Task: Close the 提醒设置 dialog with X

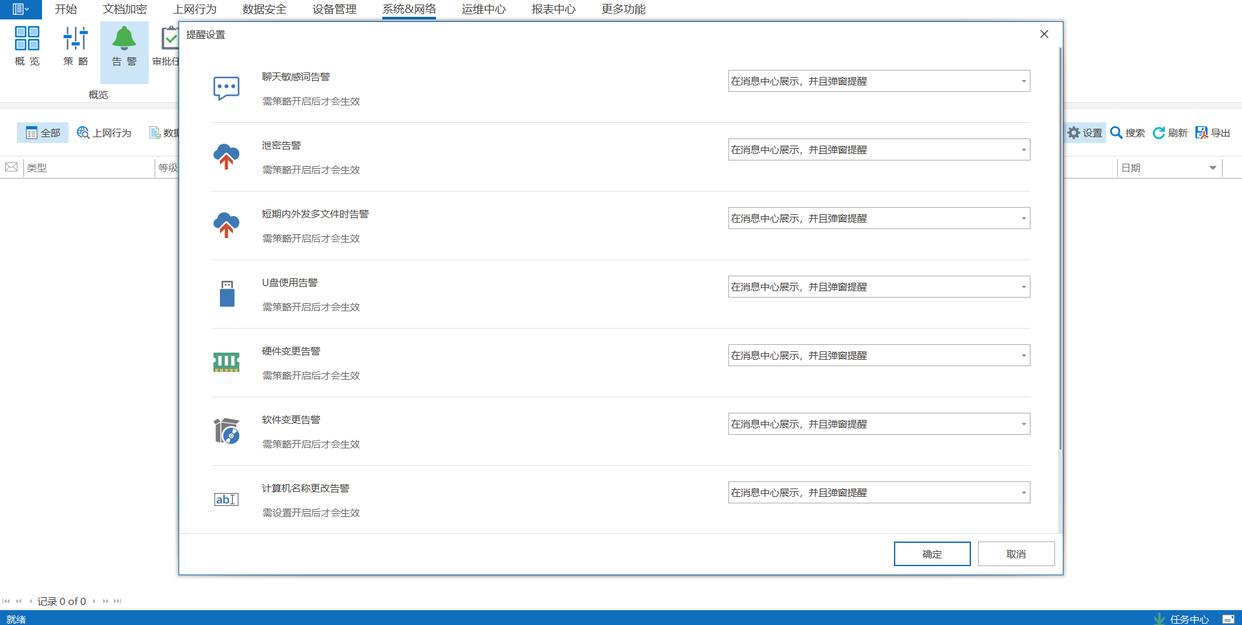Action: [x=1044, y=34]
